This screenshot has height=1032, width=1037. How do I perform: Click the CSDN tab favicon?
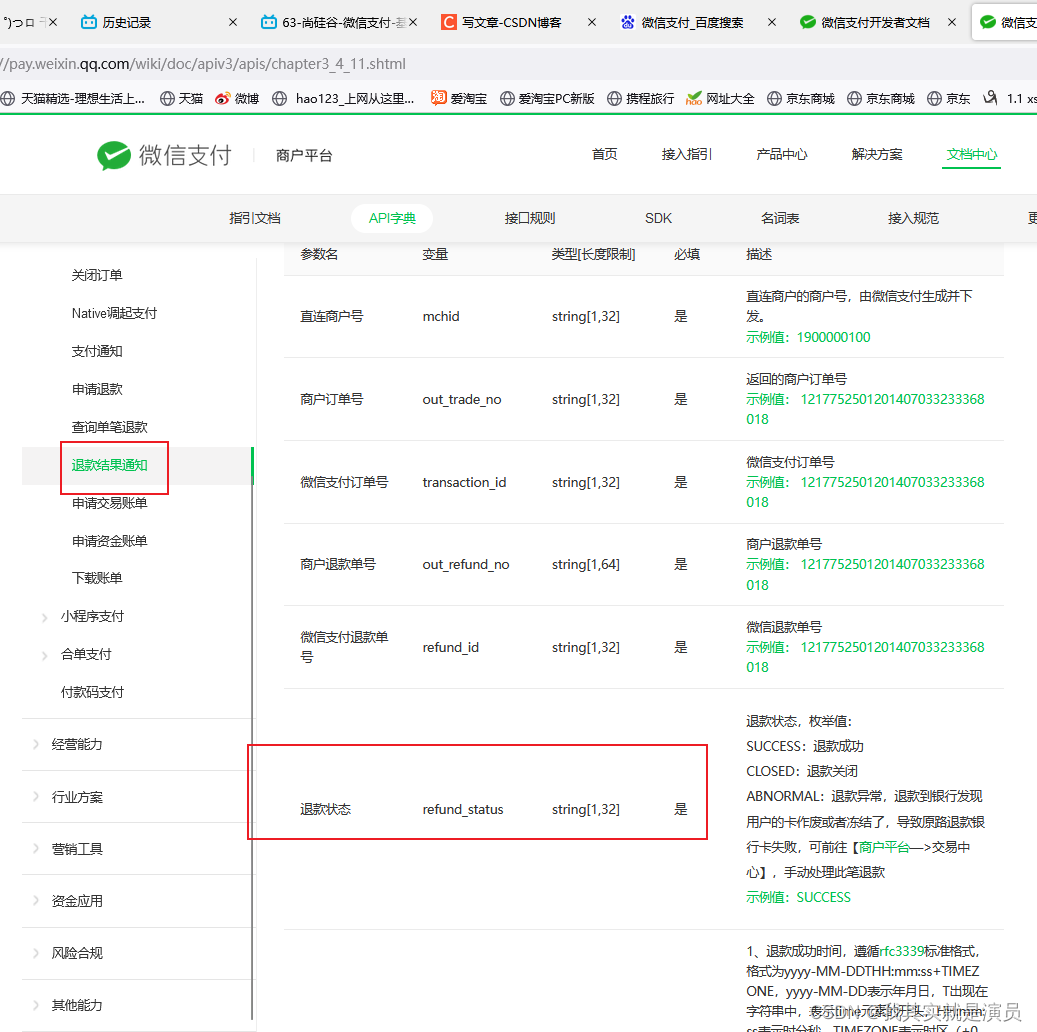(448, 22)
